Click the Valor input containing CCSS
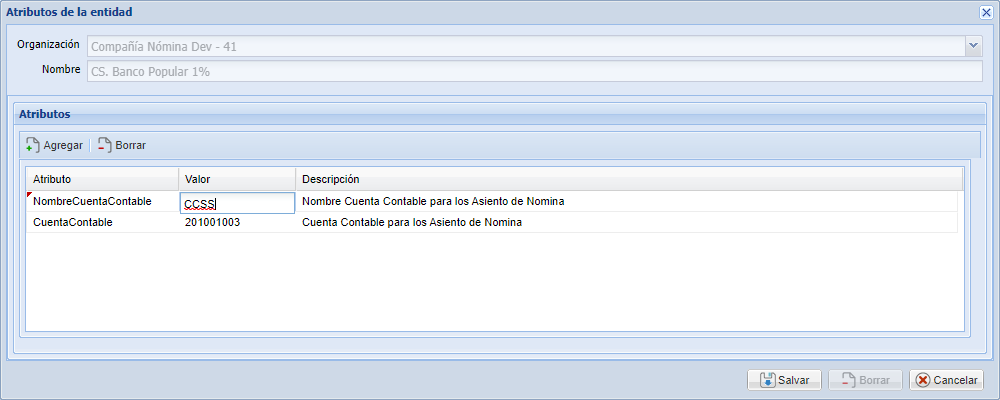The width and height of the screenshot is (1000, 400). click(237, 203)
